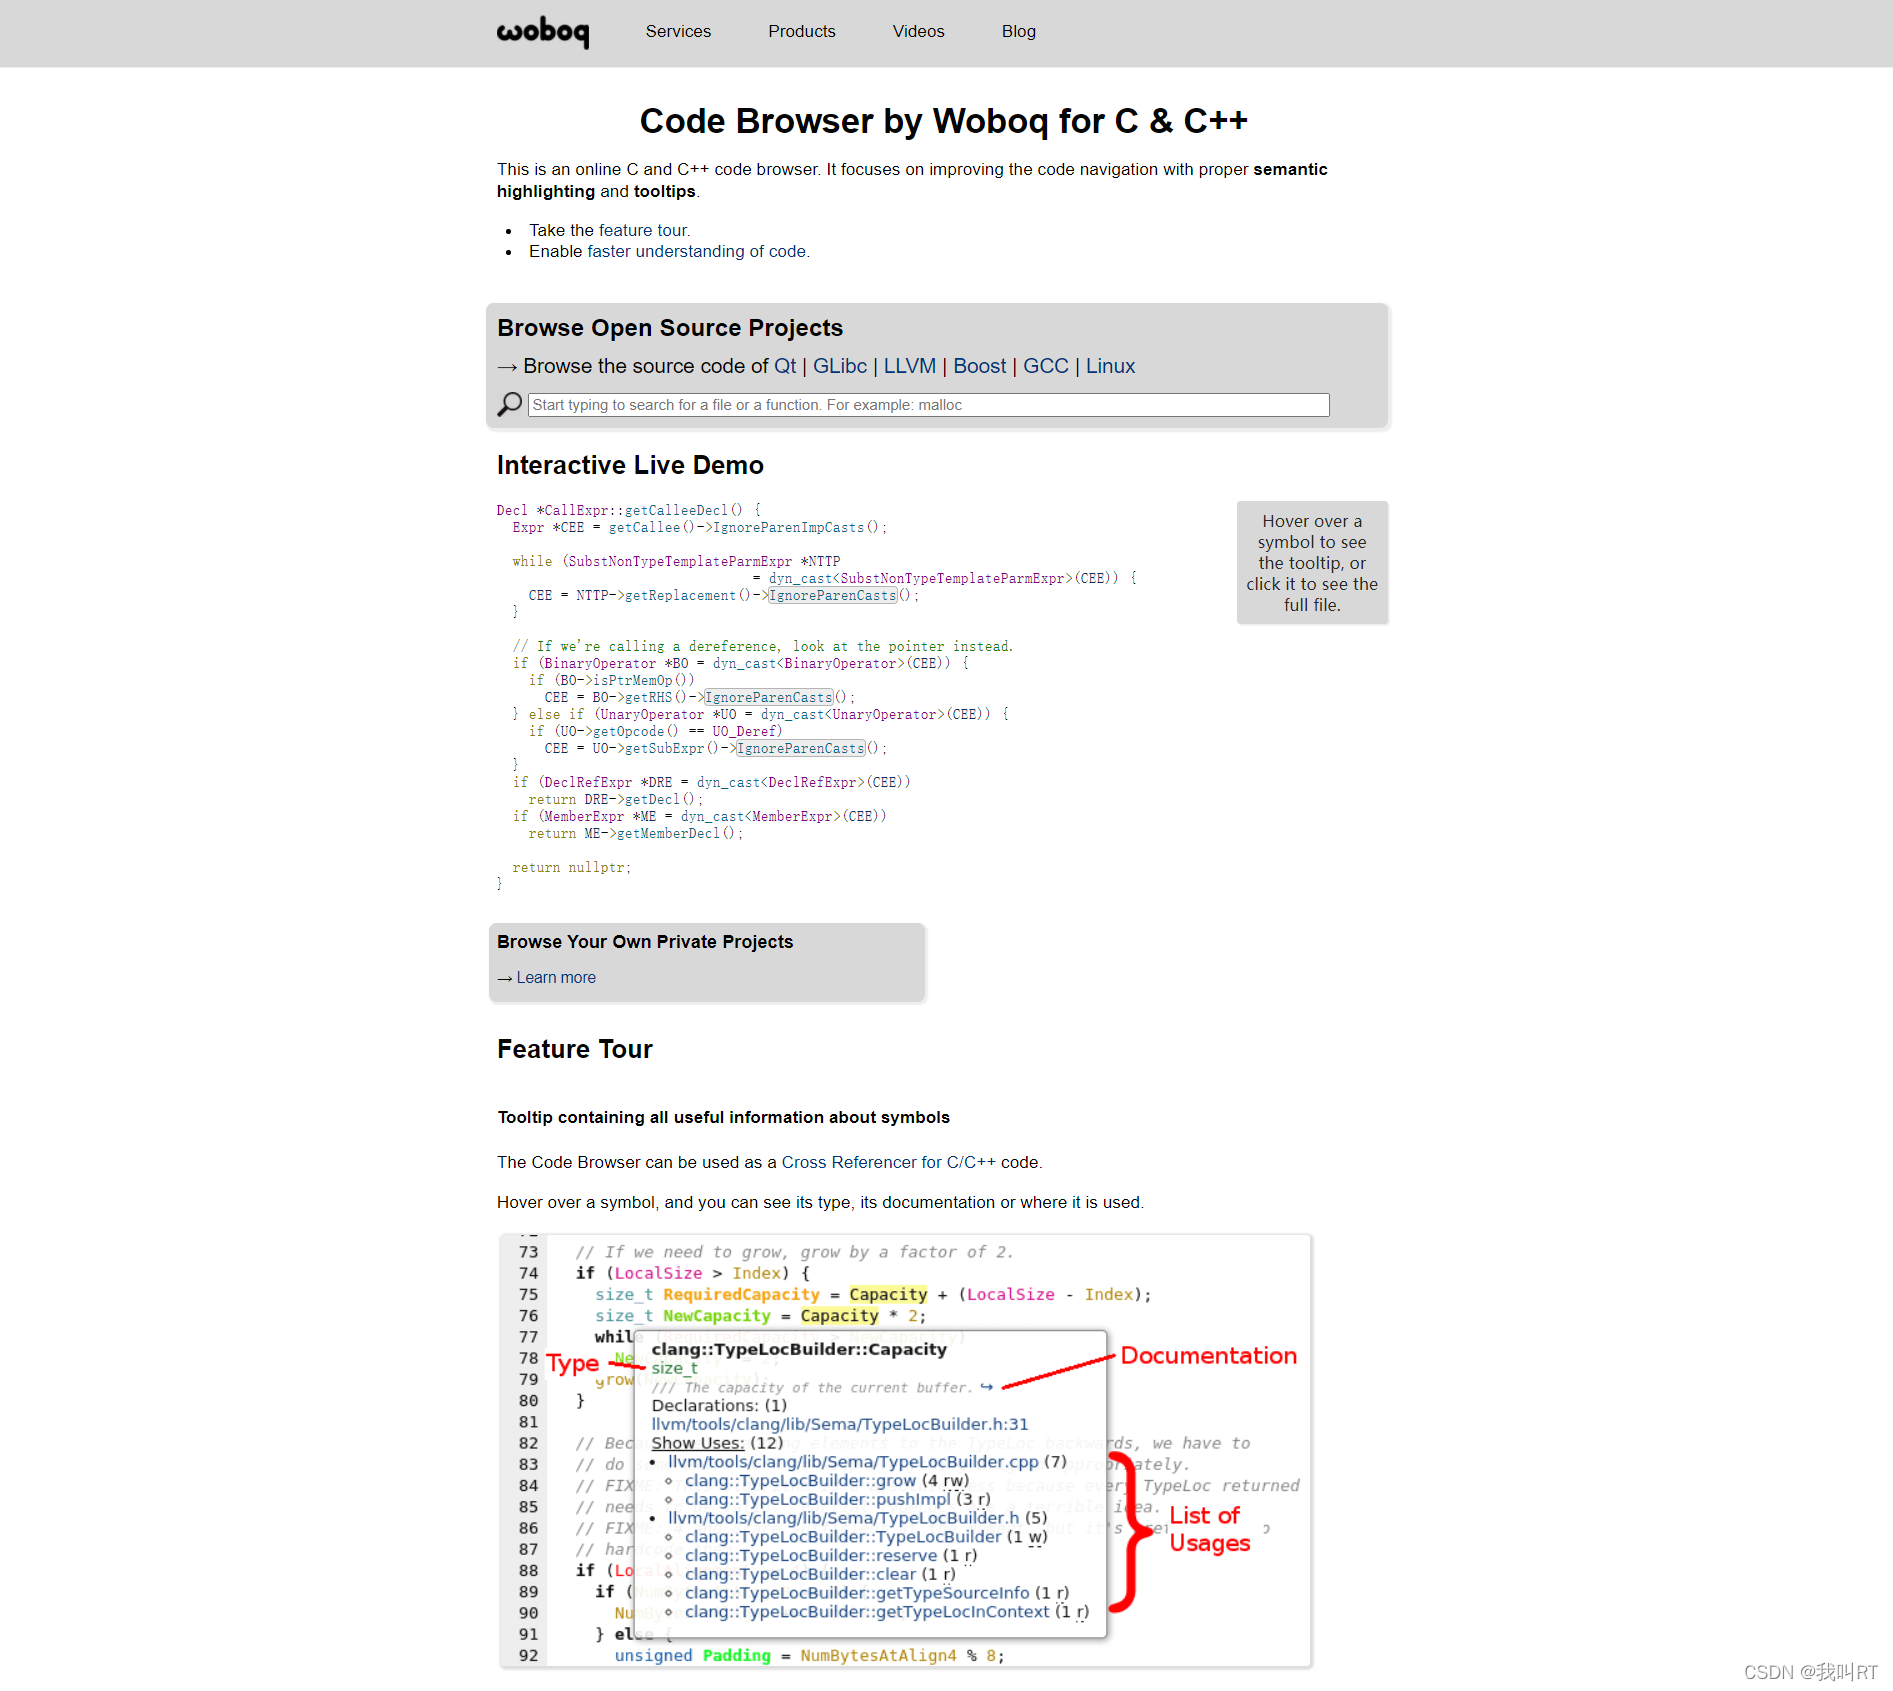Click the woboq logo
The width and height of the screenshot is (1893, 1691).
click(543, 32)
